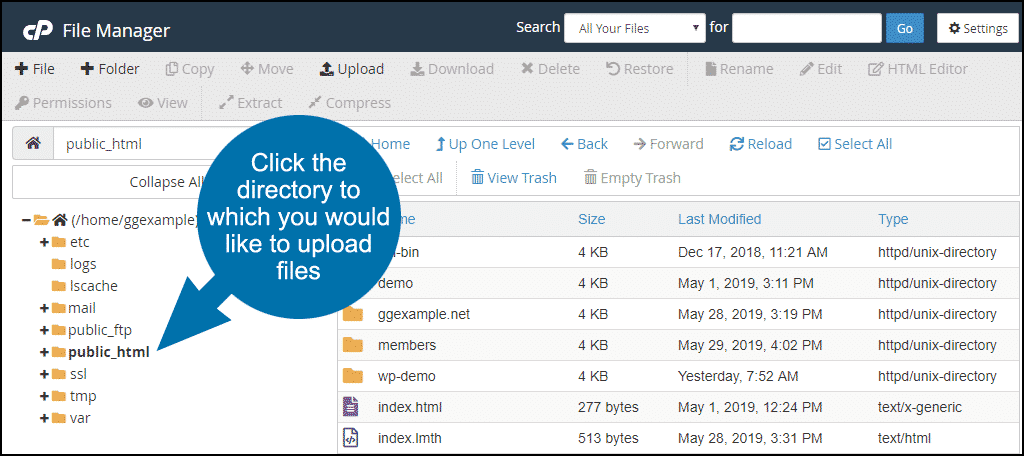
Task: Expand the etc folder in tree
Action: 44,242
